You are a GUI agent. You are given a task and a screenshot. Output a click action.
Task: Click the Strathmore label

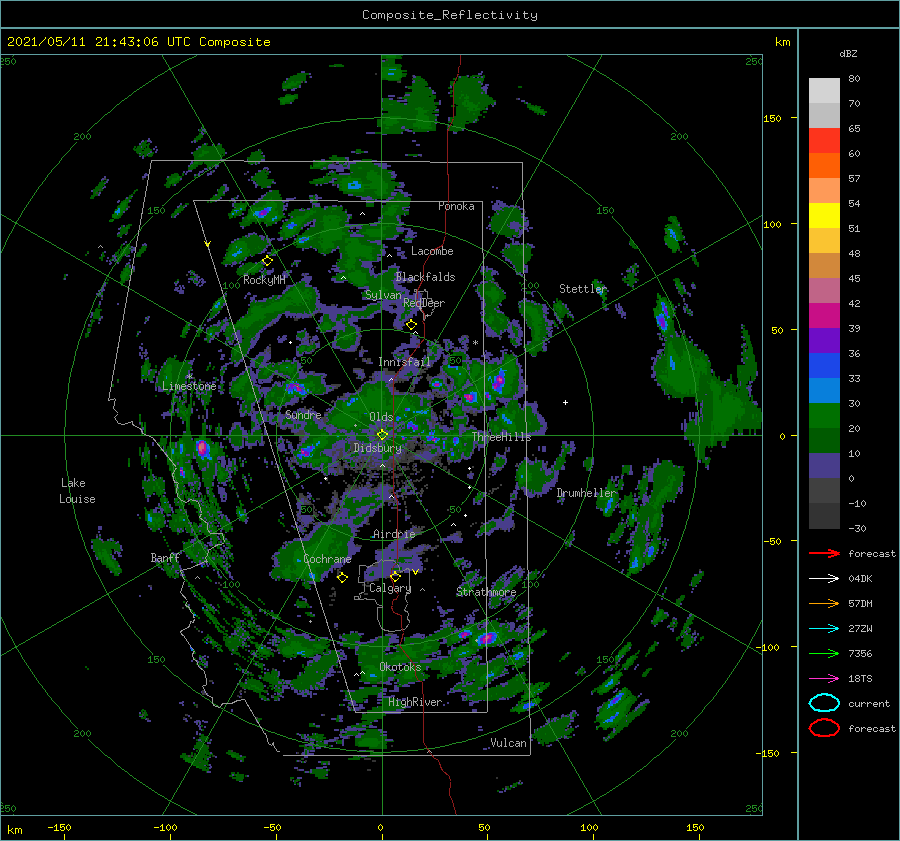486,592
